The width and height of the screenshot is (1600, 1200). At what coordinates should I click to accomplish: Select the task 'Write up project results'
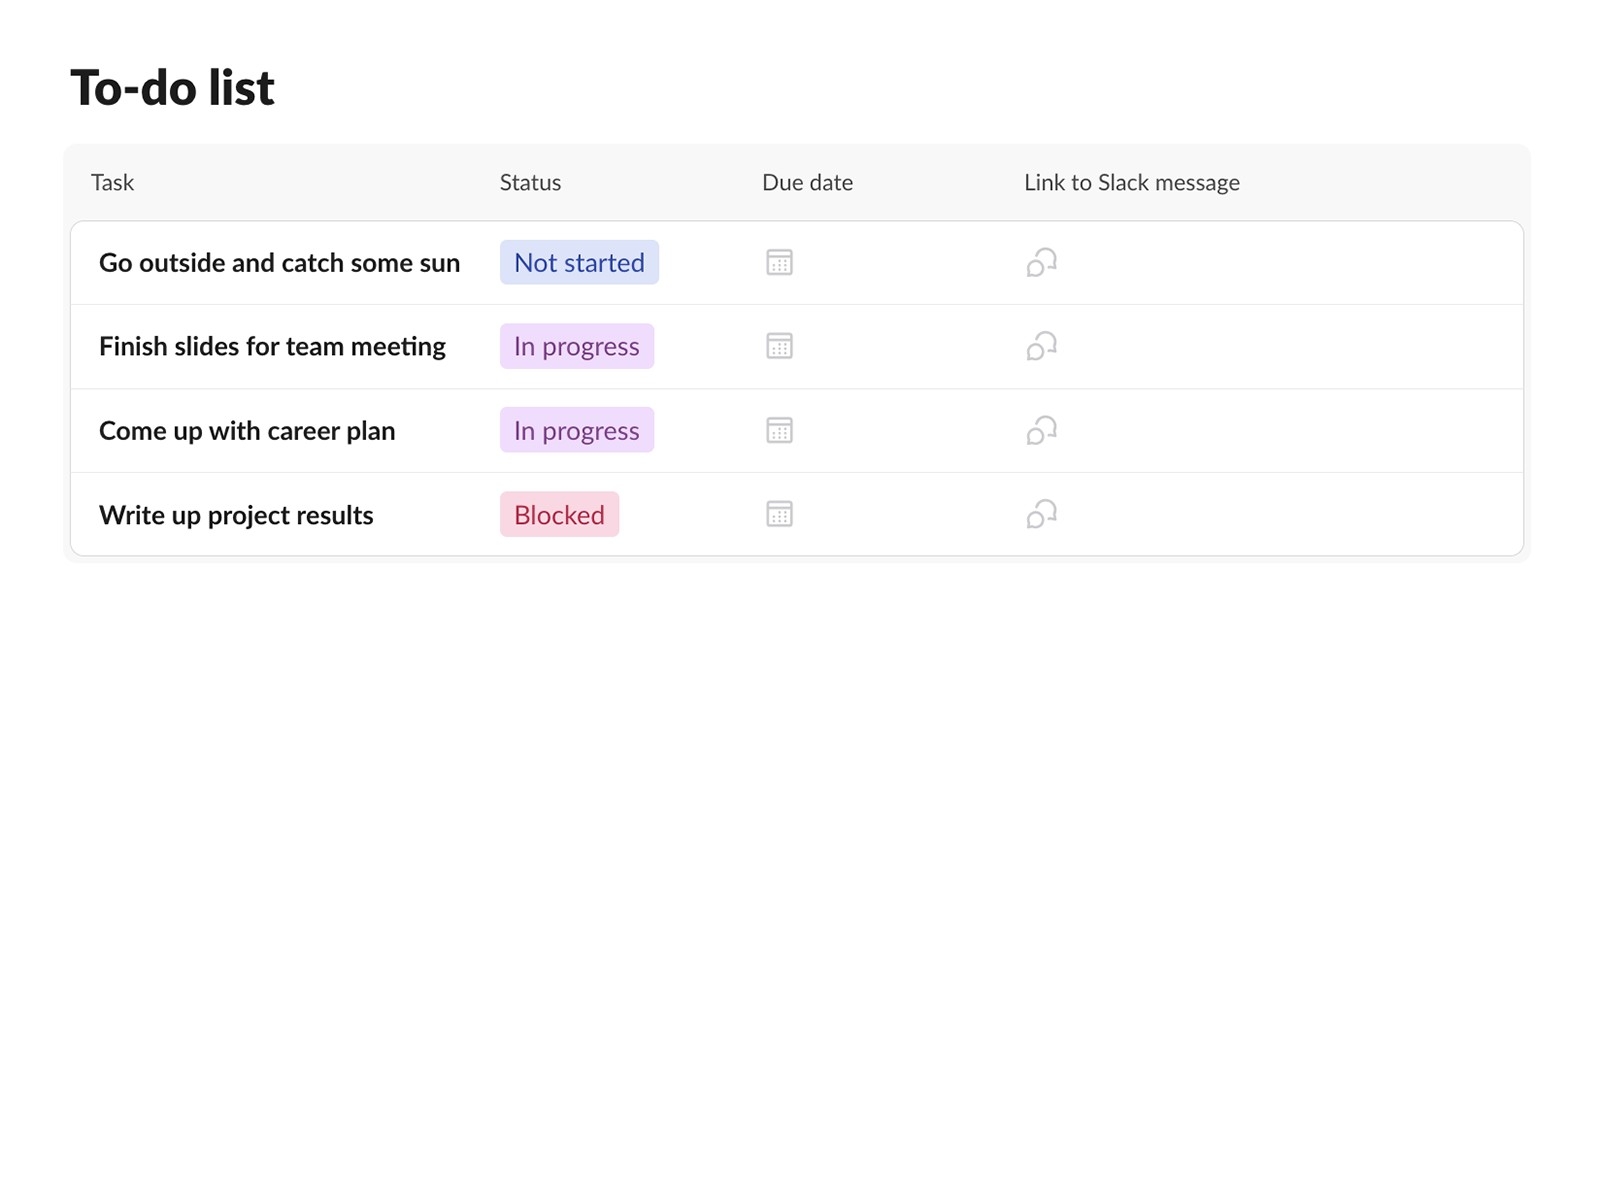(236, 514)
